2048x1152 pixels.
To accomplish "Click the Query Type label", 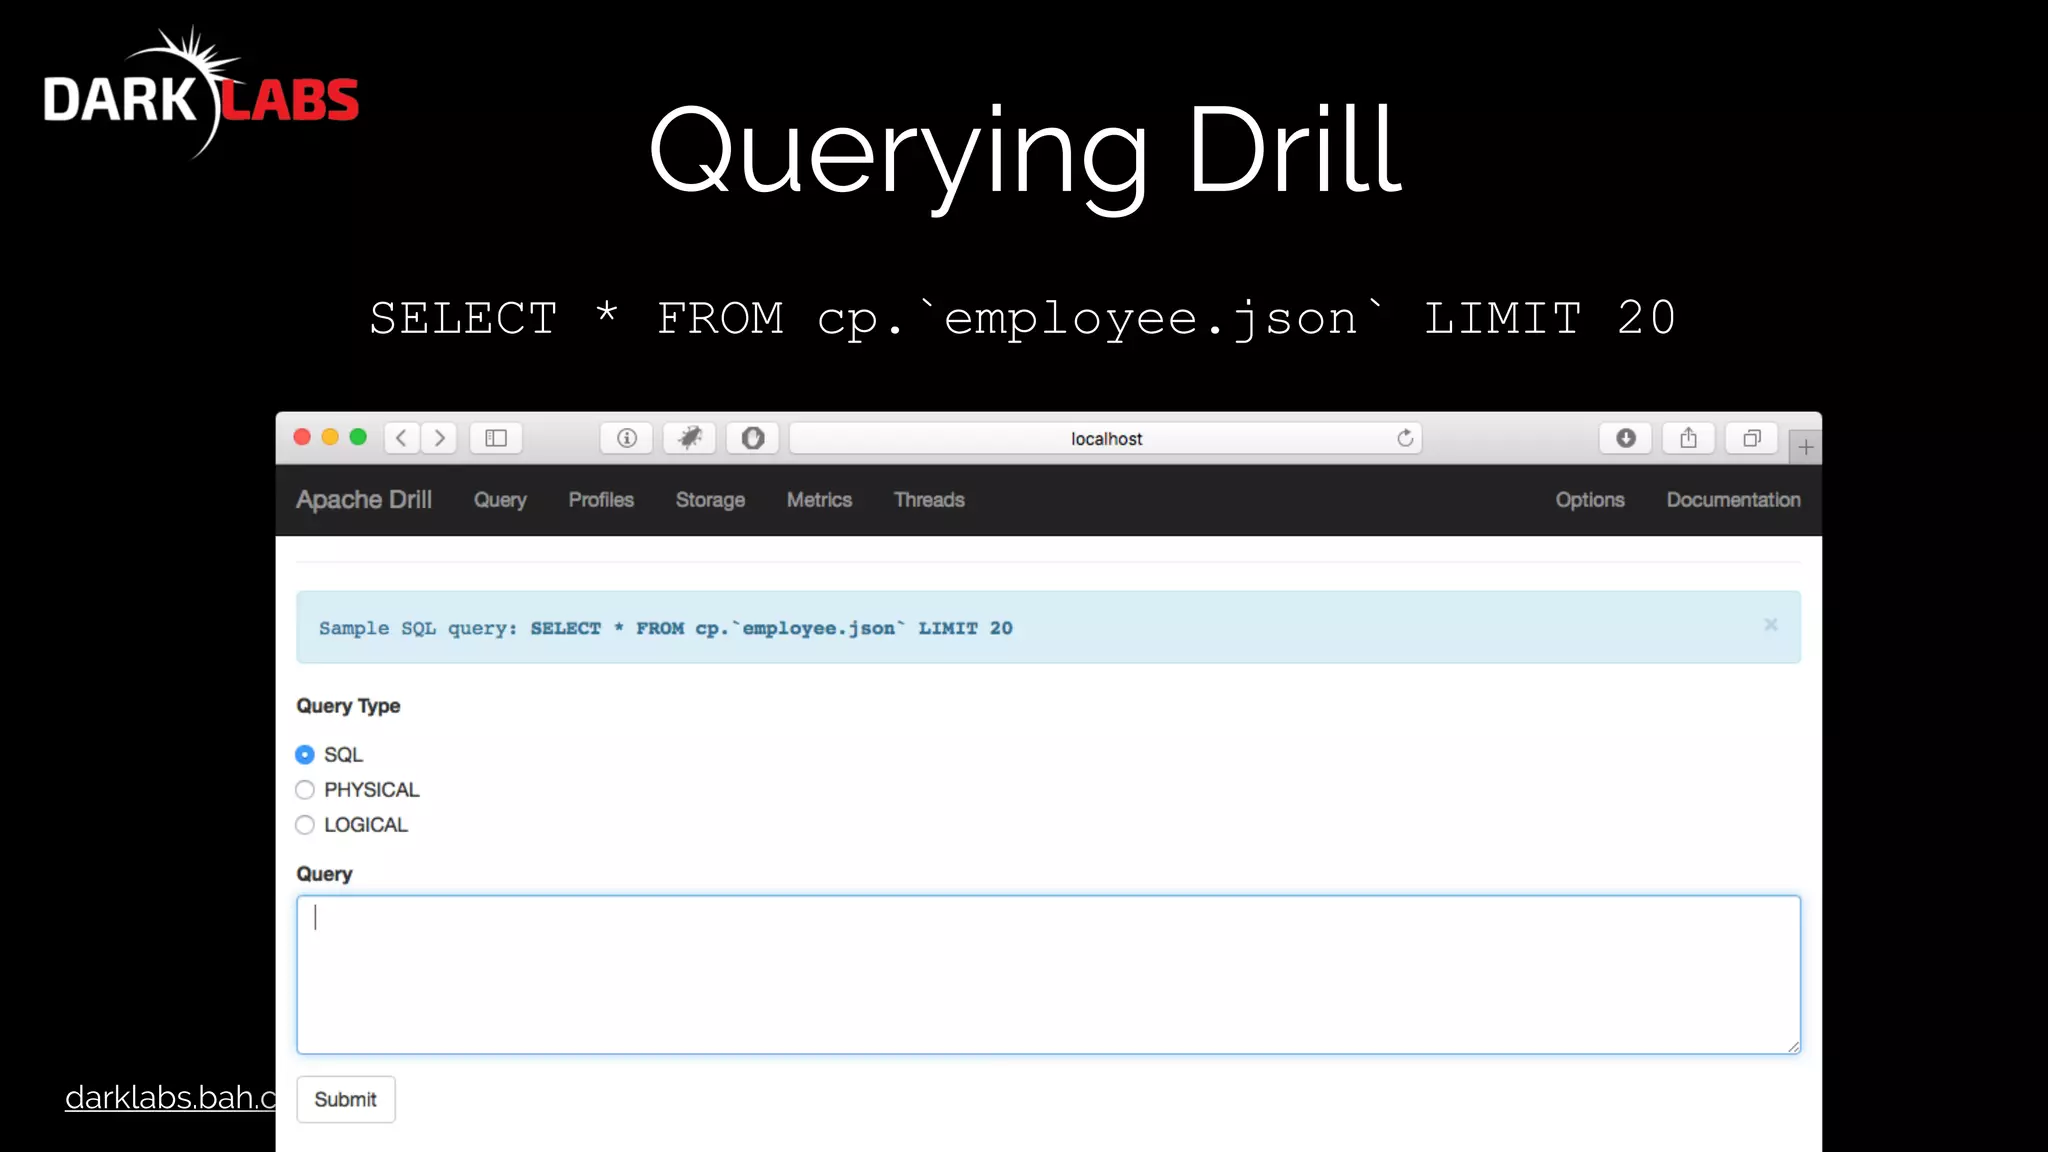I will [348, 706].
